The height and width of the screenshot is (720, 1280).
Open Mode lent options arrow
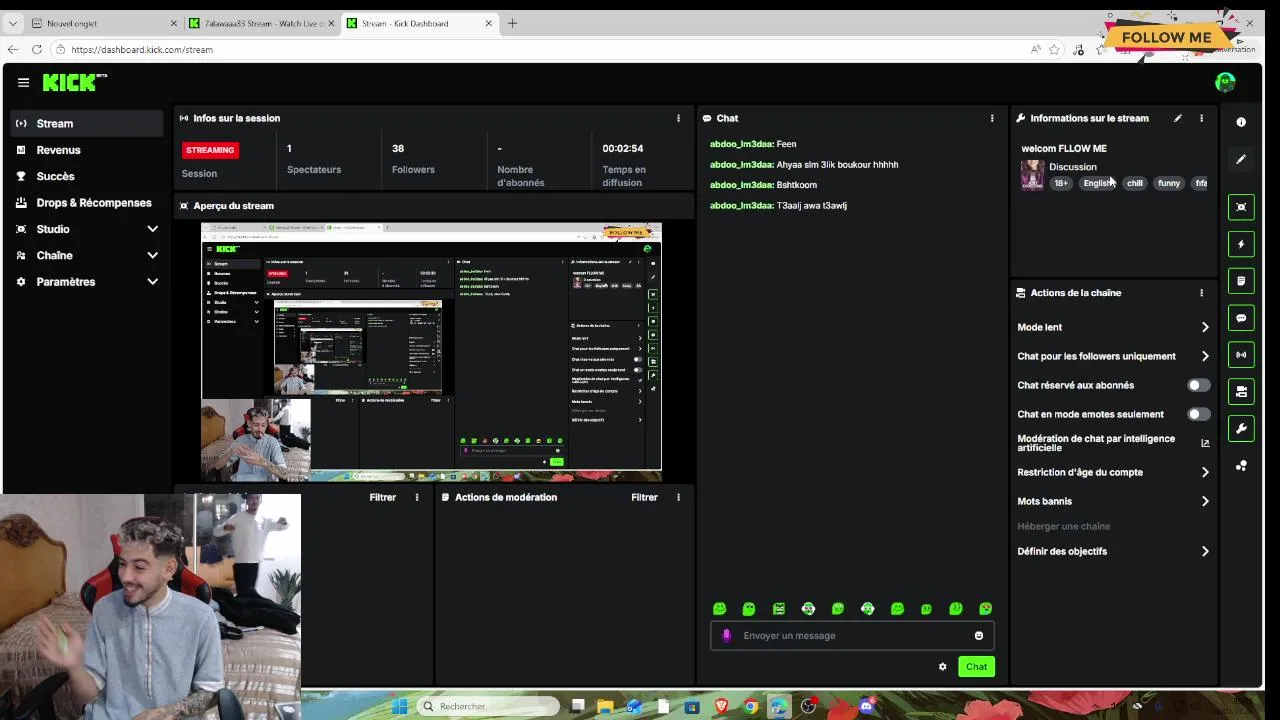click(x=1205, y=327)
